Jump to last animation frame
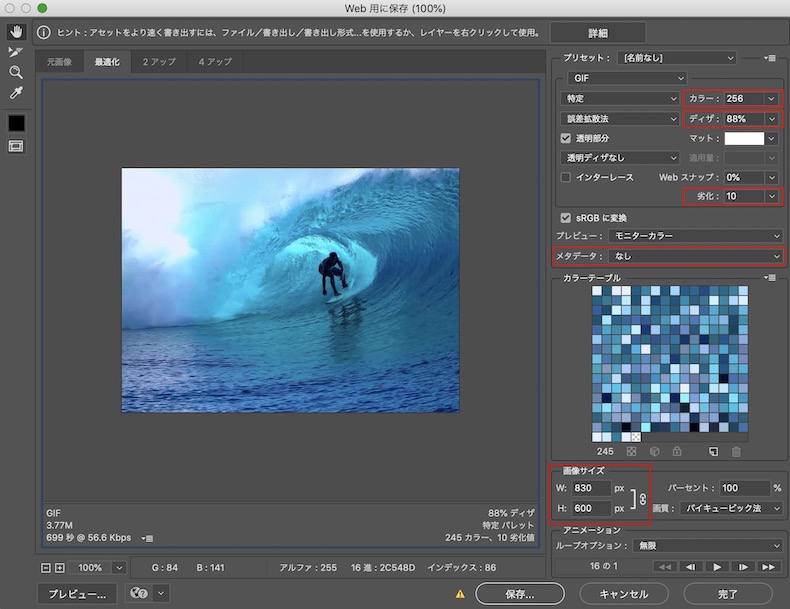Image resolution: width=790 pixels, height=609 pixels. 769,567
